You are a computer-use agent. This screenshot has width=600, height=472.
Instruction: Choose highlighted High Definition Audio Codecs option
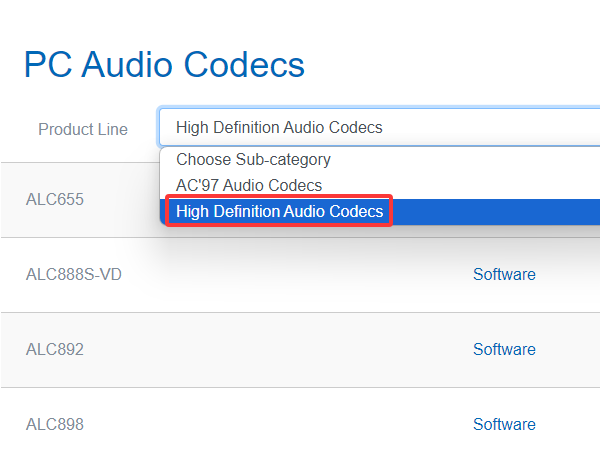(x=279, y=212)
